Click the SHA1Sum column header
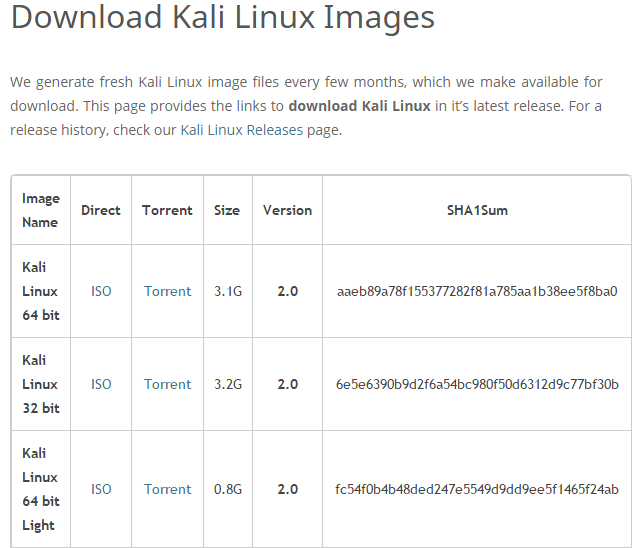 pos(477,210)
